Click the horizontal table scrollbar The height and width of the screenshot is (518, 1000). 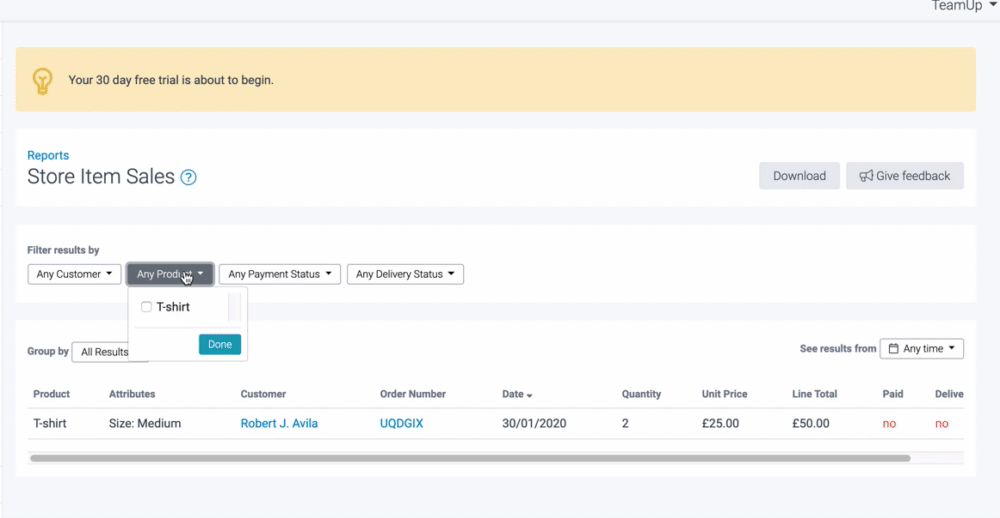470,458
